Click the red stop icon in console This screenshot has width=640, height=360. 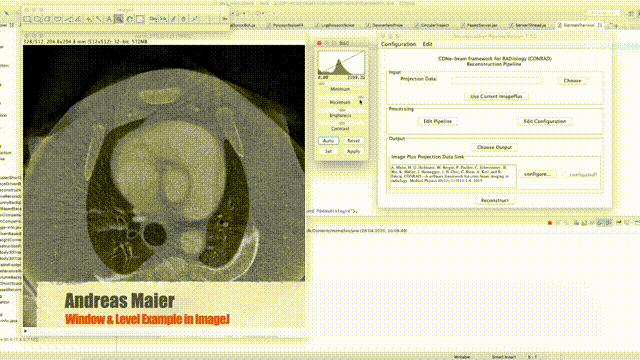[550, 223]
